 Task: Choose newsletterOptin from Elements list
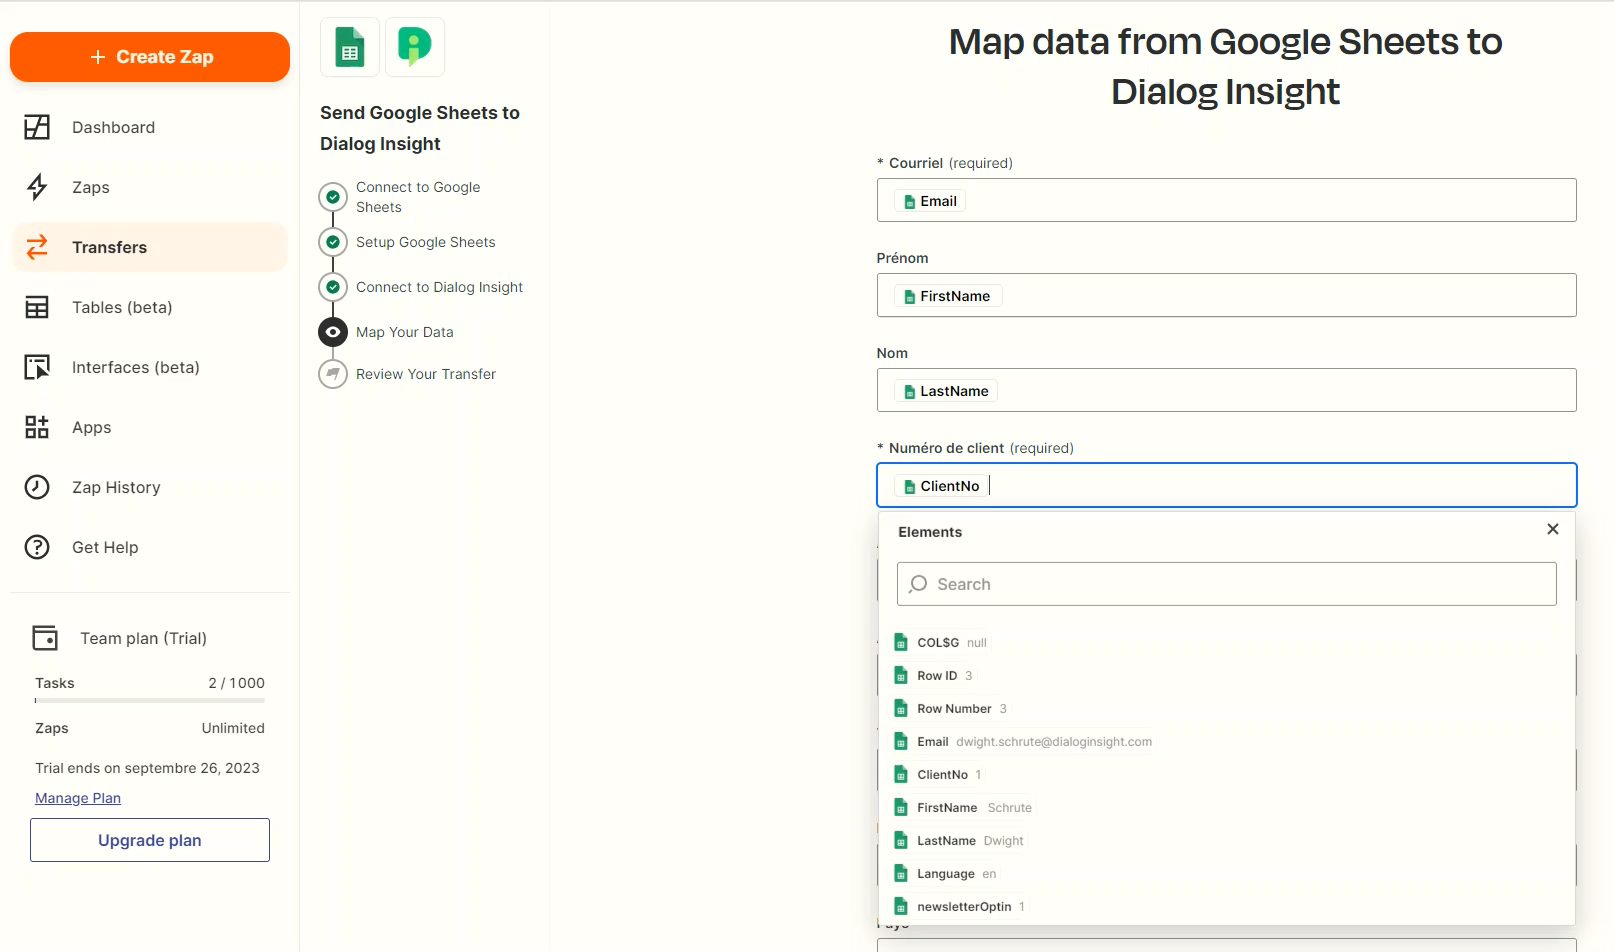[x=960, y=907]
